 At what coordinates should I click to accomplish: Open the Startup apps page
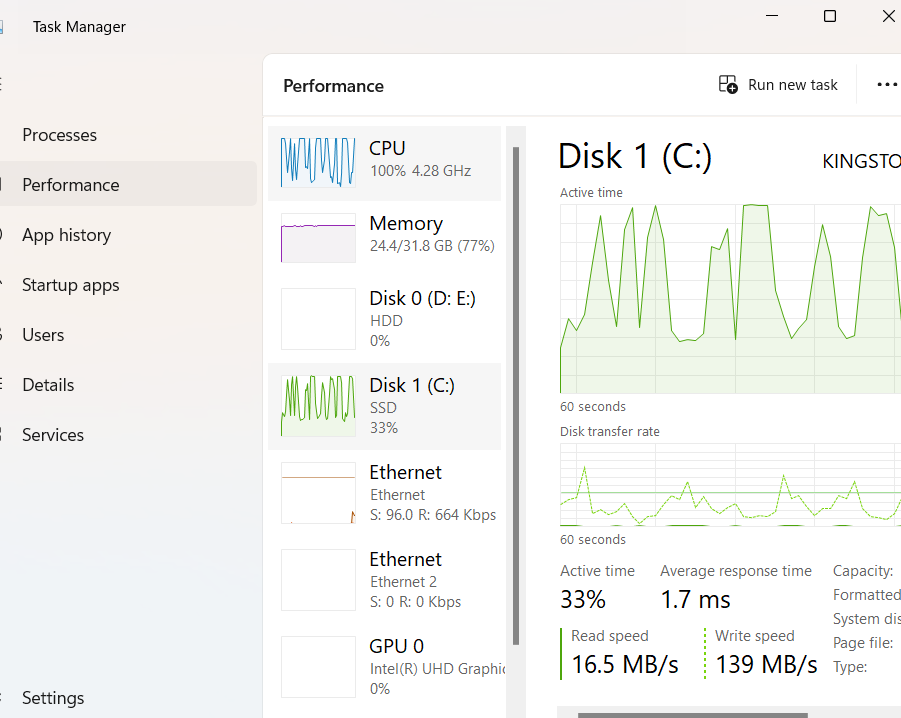[x=70, y=285]
